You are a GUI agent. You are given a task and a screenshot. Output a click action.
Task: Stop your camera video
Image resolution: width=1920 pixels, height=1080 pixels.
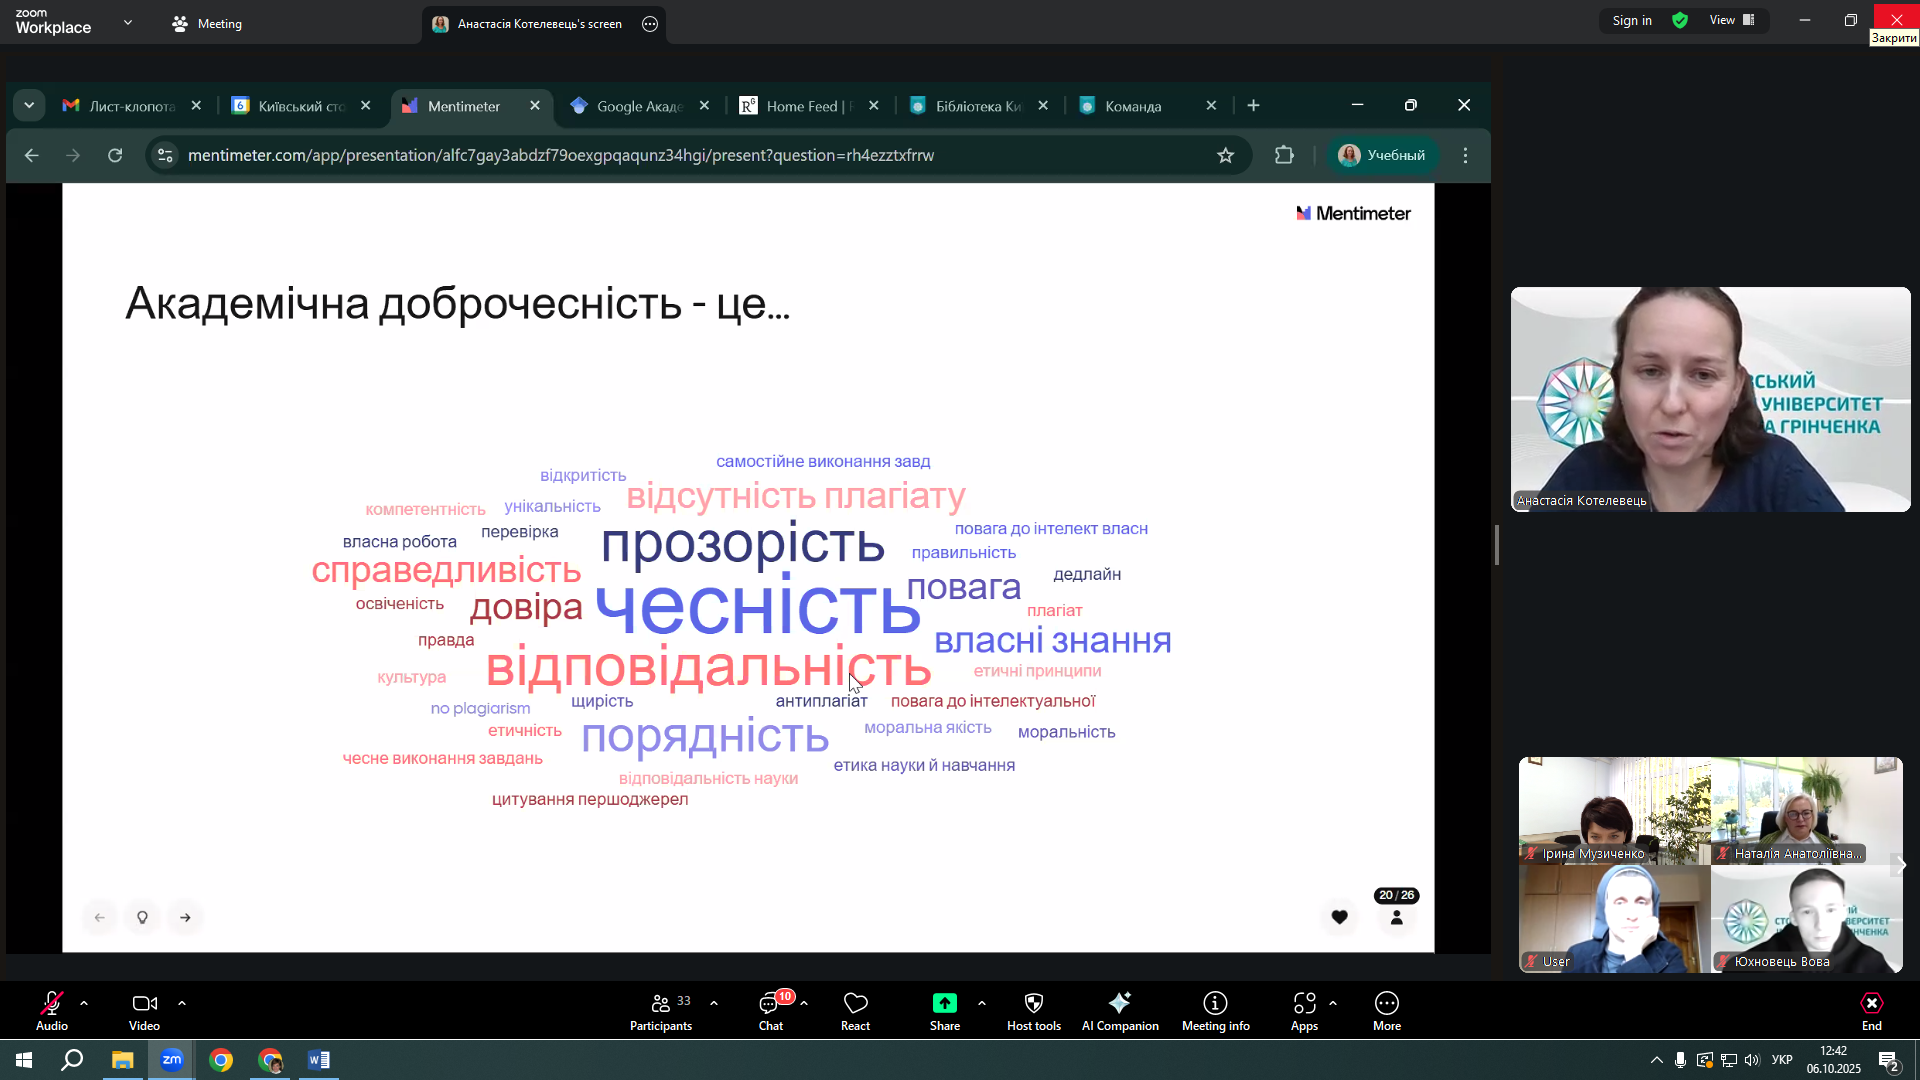click(144, 1010)
